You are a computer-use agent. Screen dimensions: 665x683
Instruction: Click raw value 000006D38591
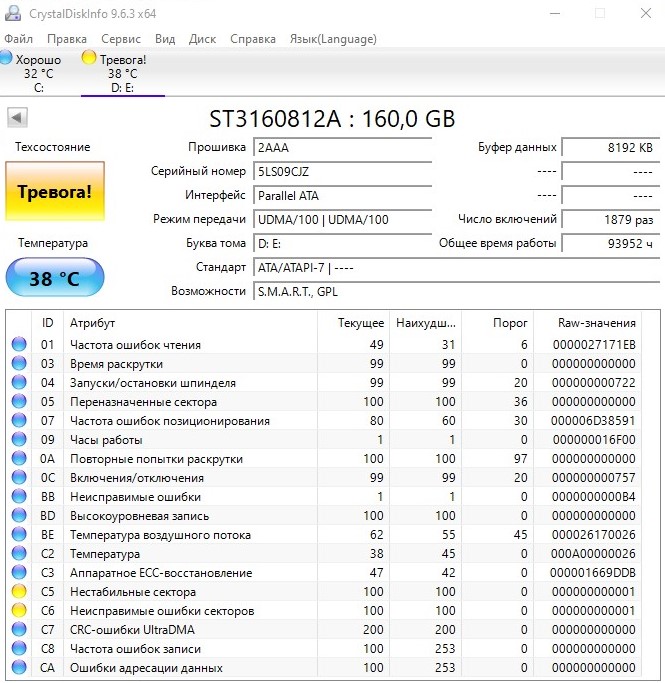click(593, 420)
